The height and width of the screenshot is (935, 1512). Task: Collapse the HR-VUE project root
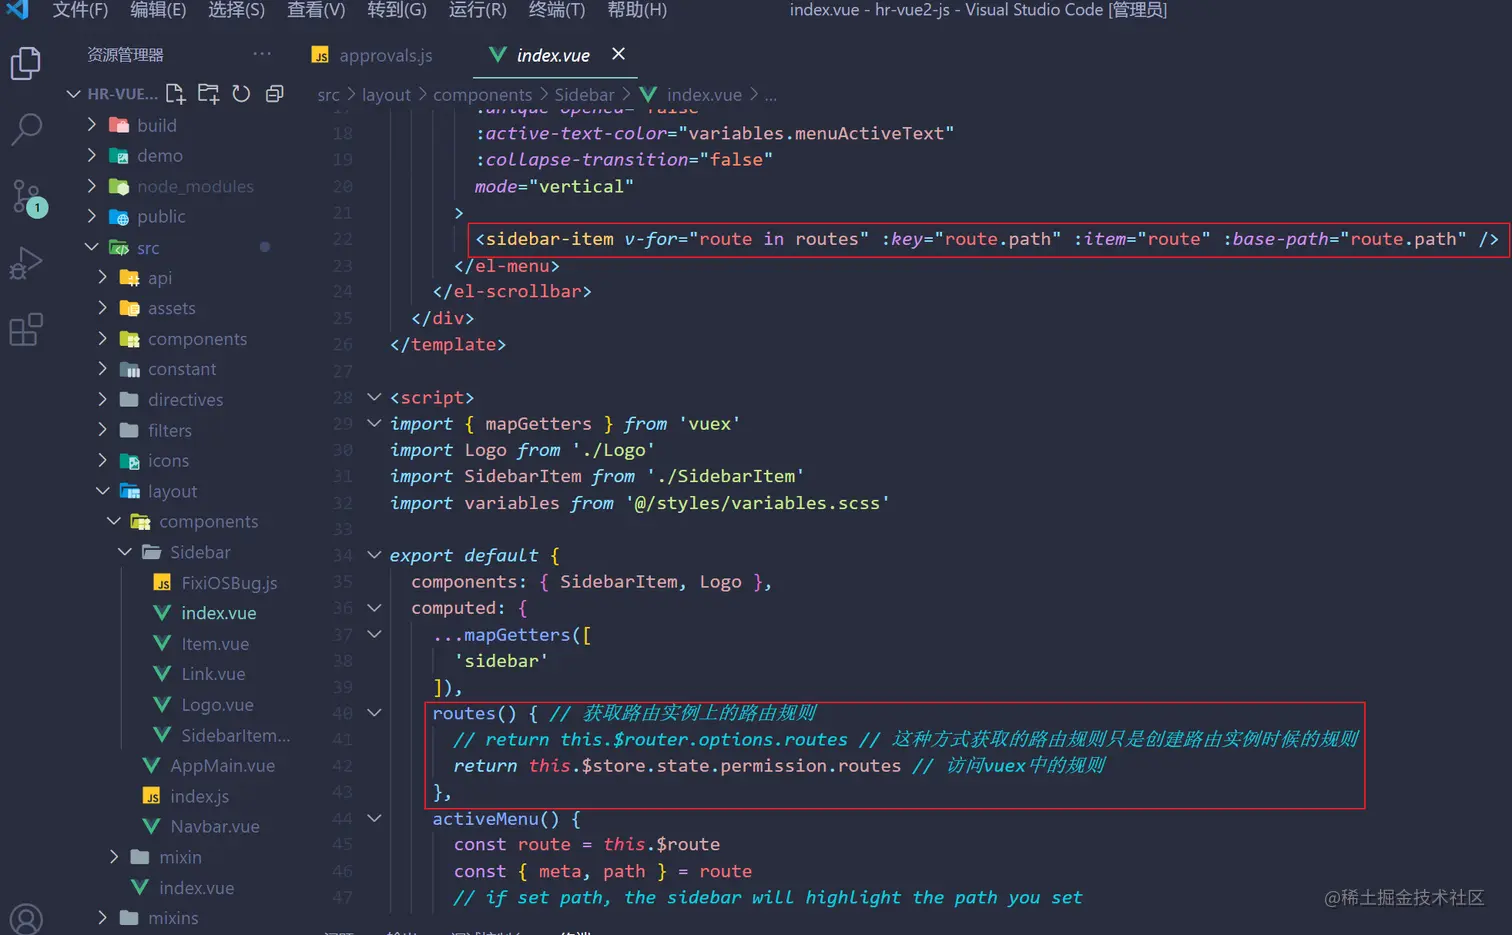(x=122, y=94)
